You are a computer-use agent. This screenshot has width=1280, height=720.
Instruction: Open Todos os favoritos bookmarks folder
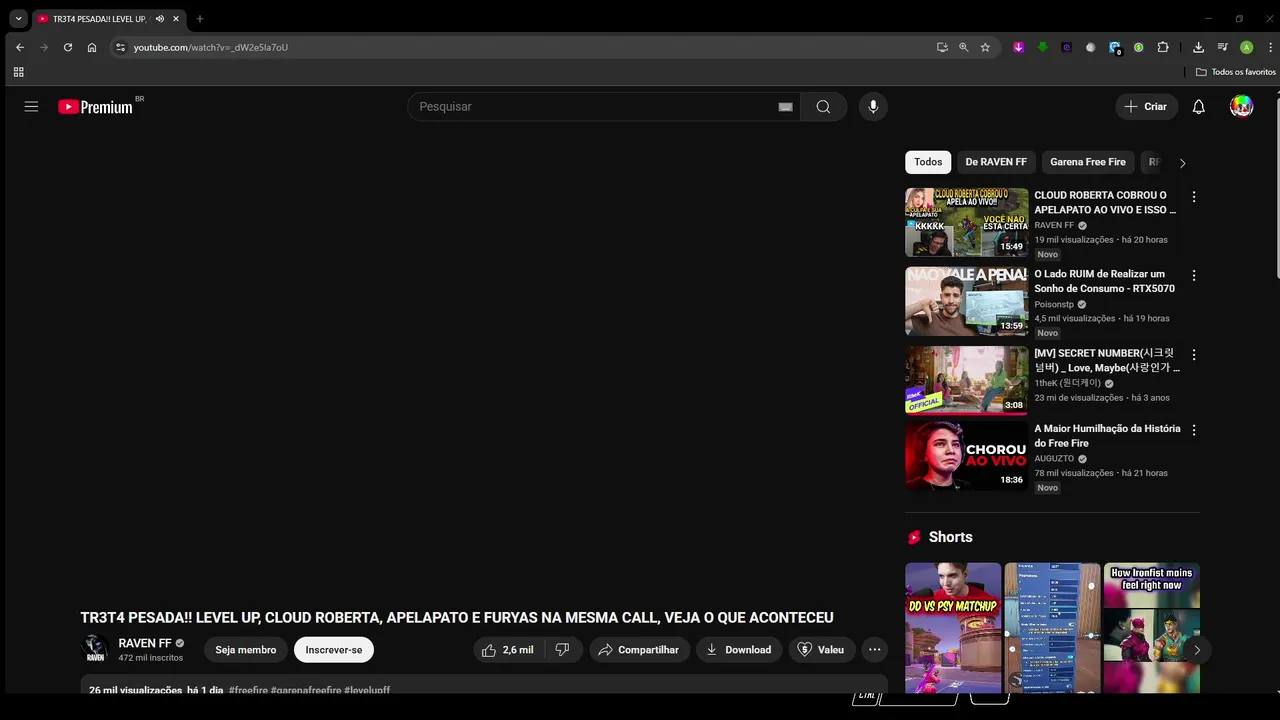pyautogui.click(x=1236, y=72)
